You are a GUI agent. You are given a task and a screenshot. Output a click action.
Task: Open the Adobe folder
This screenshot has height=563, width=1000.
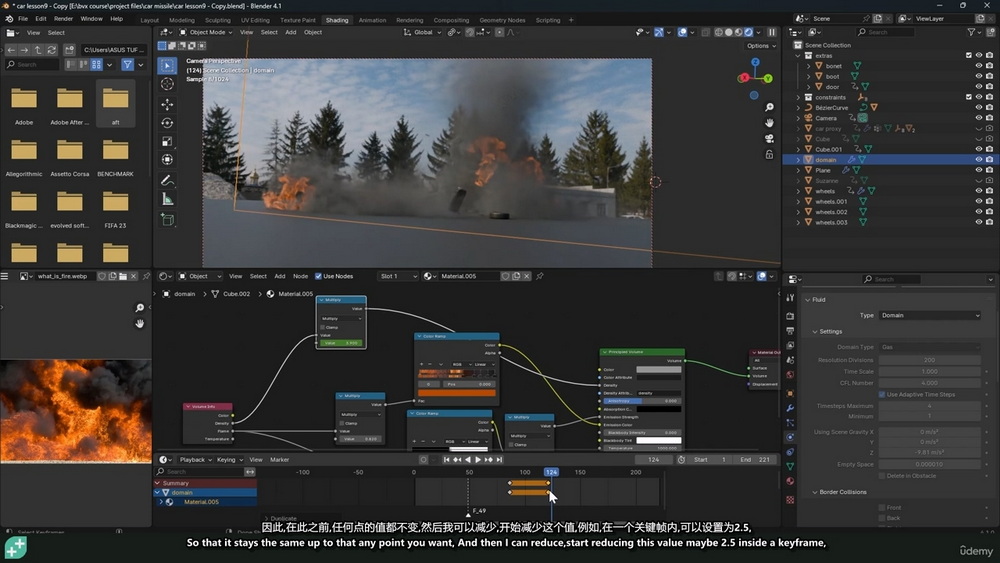click(24, 105)
